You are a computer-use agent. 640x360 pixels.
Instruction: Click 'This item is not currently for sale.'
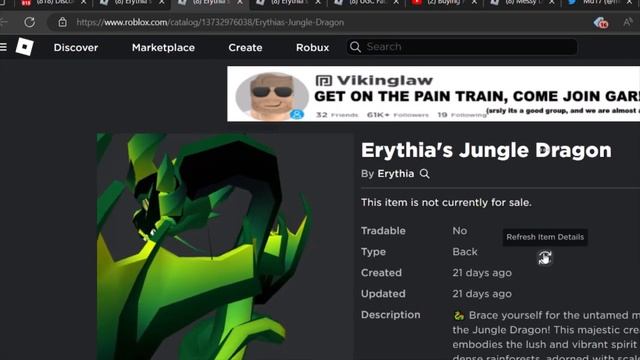click(x=446, y=202)
